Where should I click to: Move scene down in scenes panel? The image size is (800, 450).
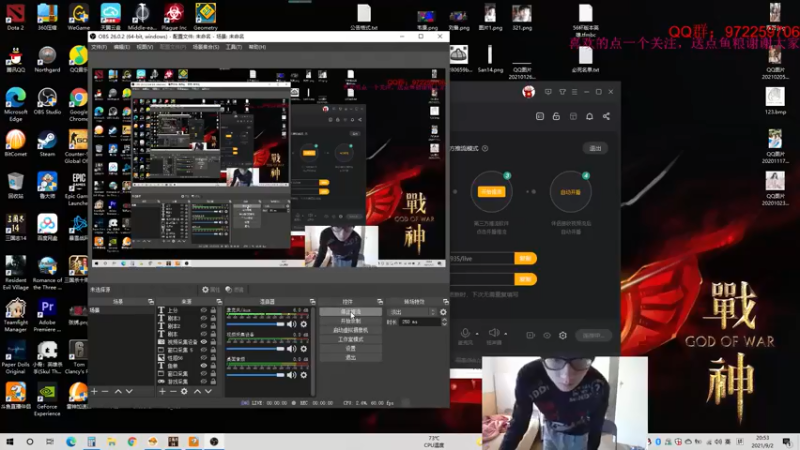click(129, 391)
